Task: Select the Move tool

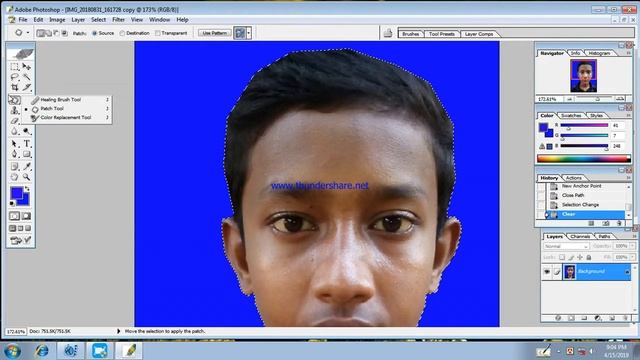Action: tap(27, 67)
